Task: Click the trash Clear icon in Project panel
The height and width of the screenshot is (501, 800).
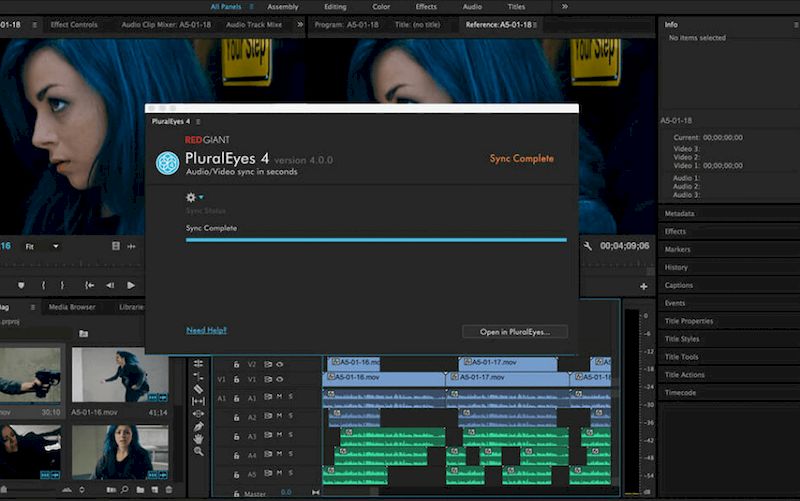Action: (x=169, y=490)
